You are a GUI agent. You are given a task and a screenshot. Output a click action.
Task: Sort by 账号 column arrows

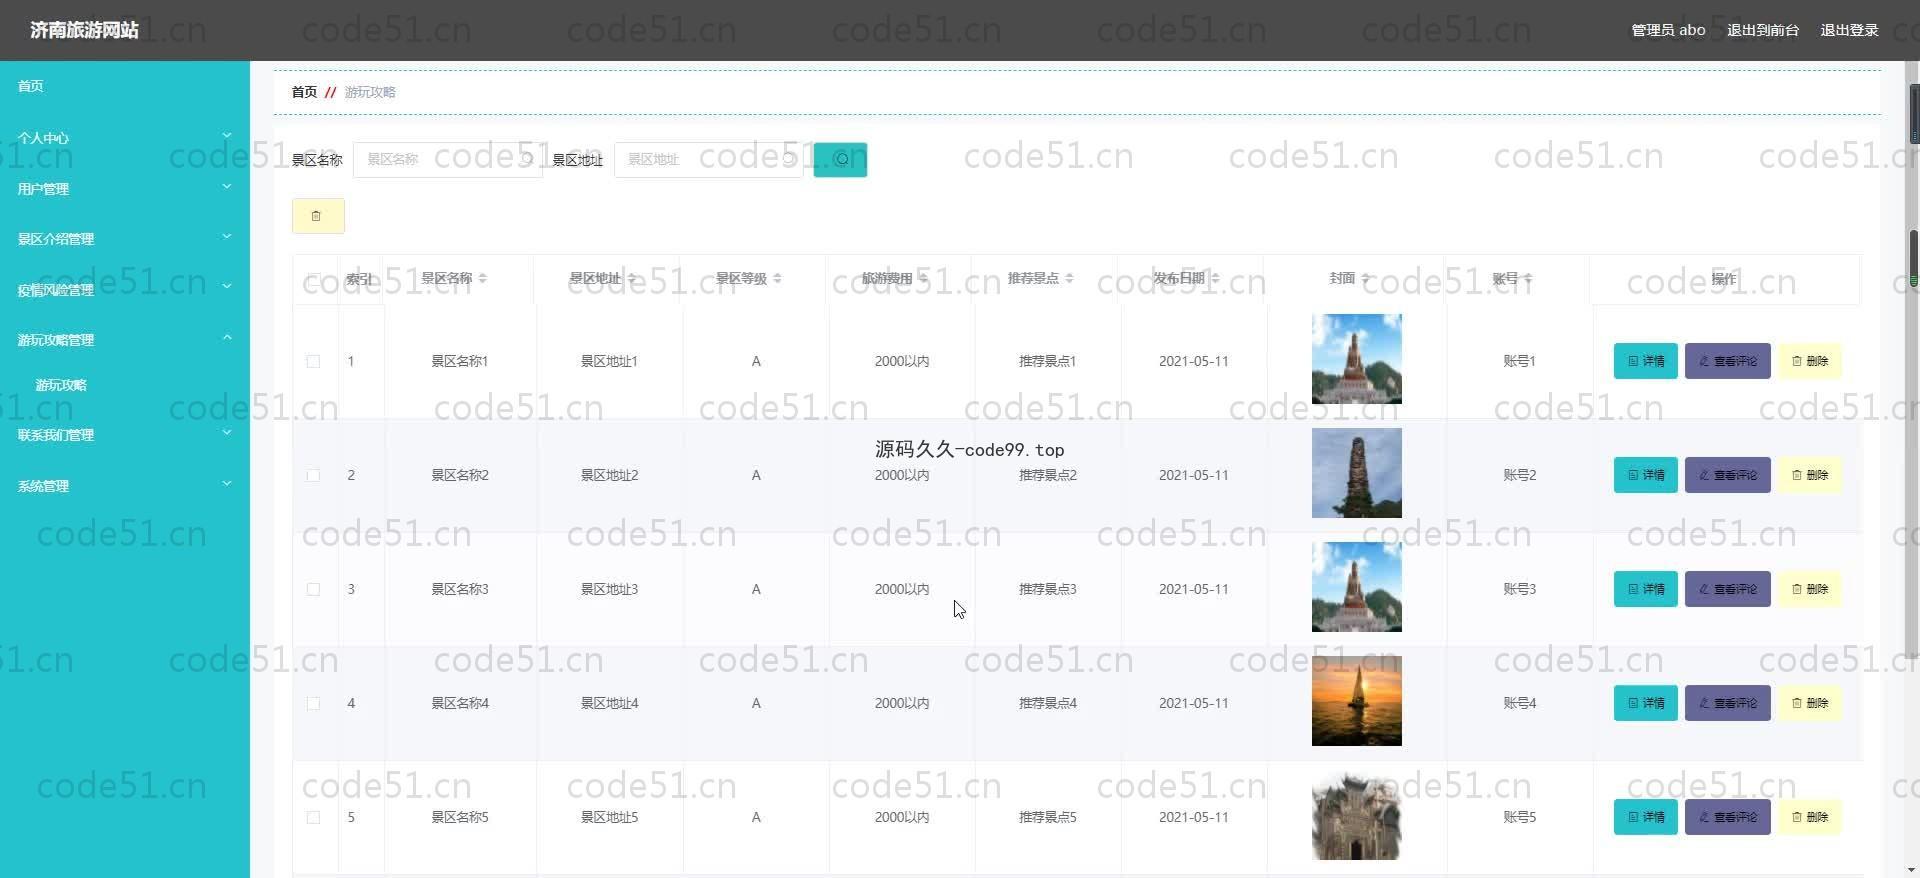pyautogui.click(x=1528, y=279)
